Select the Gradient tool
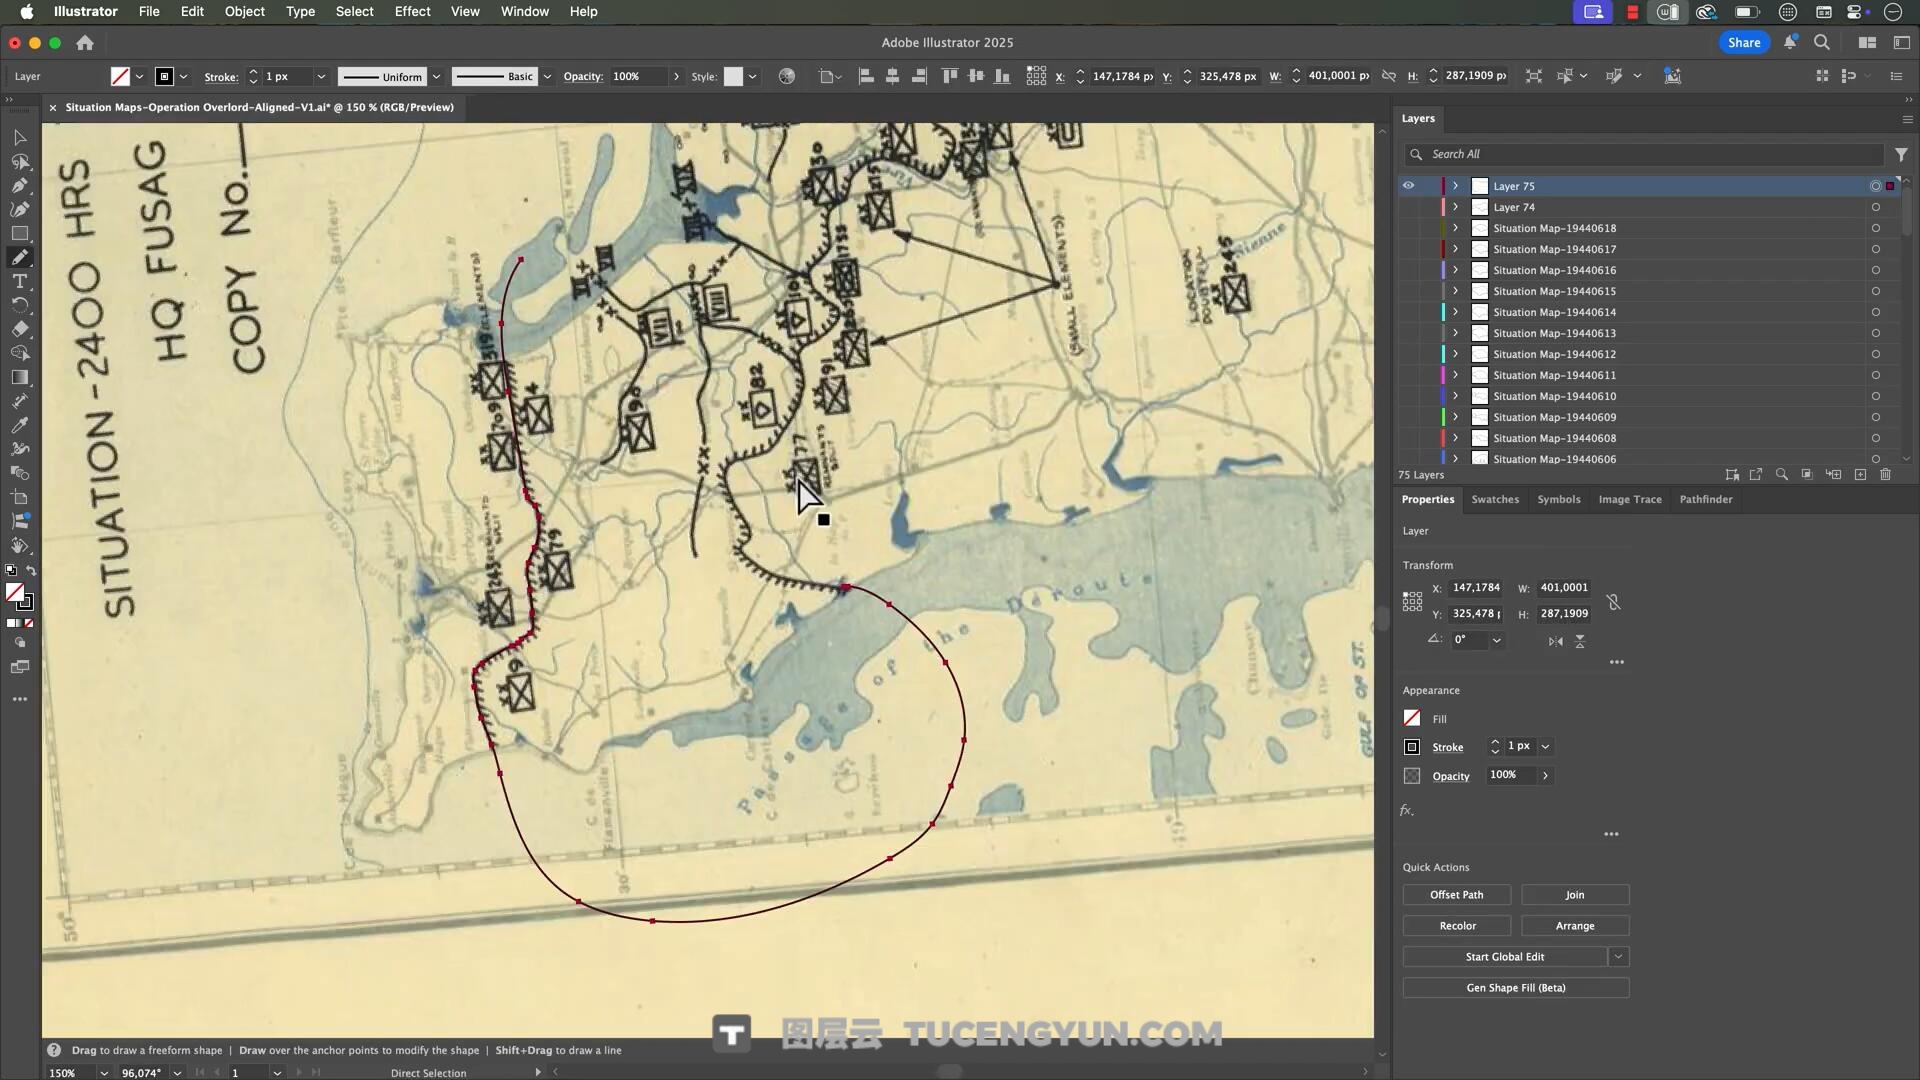This screenshot has height=1080, width=1920. tap(19, 377)
